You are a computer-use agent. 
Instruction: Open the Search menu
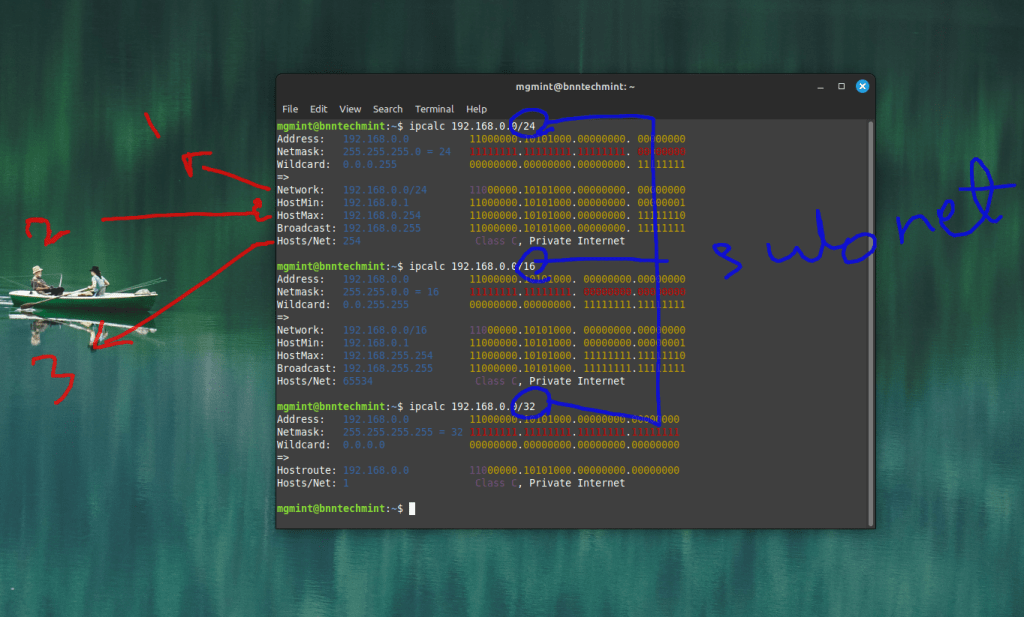(387, 109)
